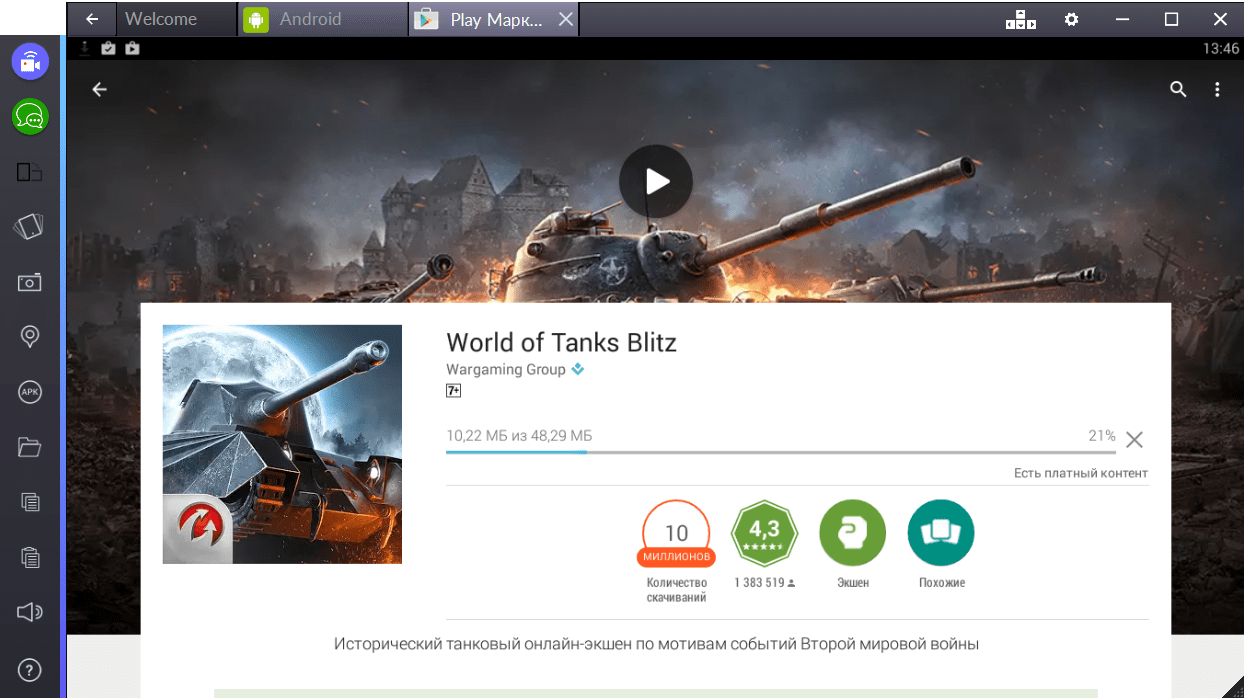The width and height of the screenshot is (1244, 698).
Task: Open the Play Market search icon
Action: 1178,89
